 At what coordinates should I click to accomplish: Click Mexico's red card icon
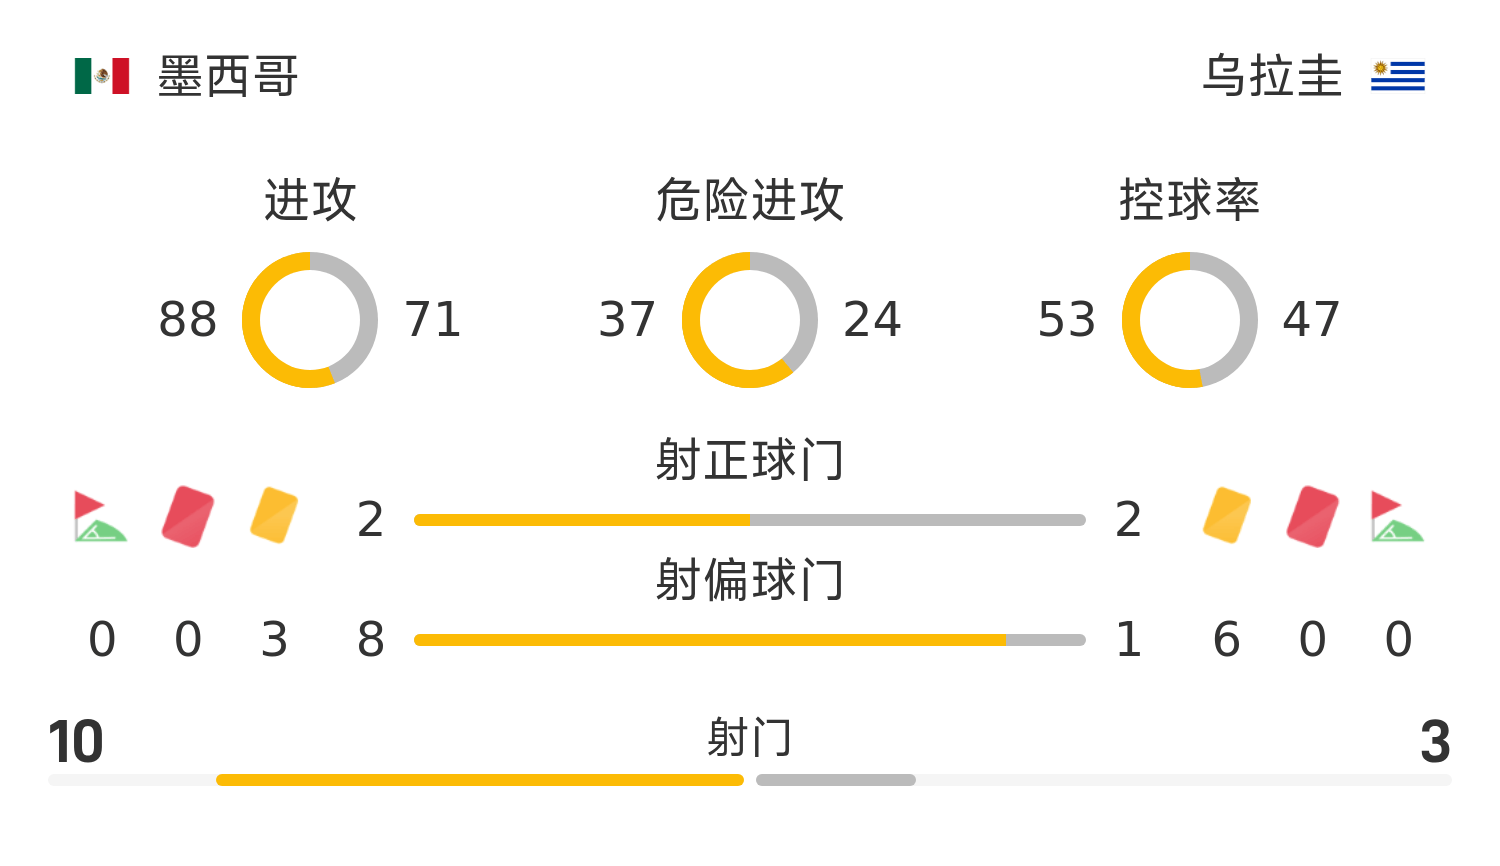click(x=188, y=516)
